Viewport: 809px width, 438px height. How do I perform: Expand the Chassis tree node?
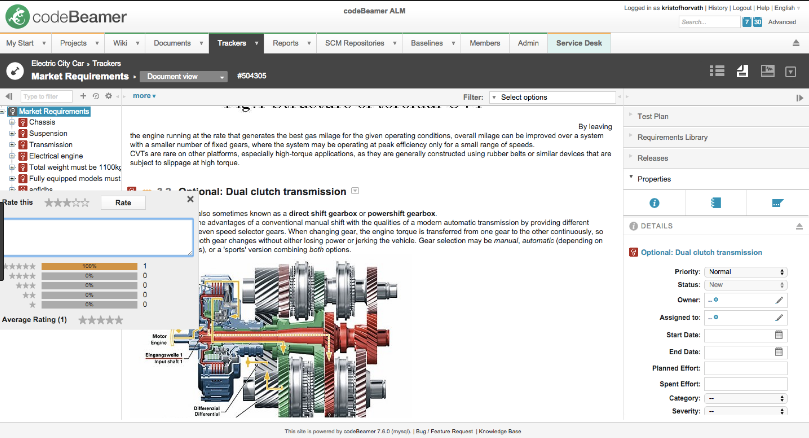click(x=10, y=123)
